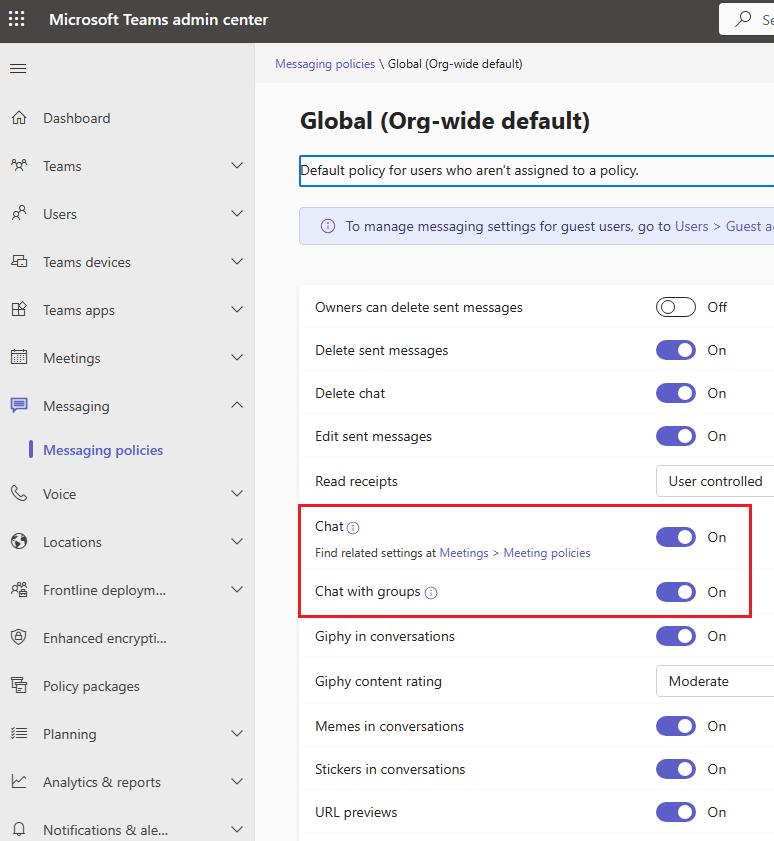Screen dimensions: 774x841
Task: Click Guest access link in banner
Action: tap(750, 226)
